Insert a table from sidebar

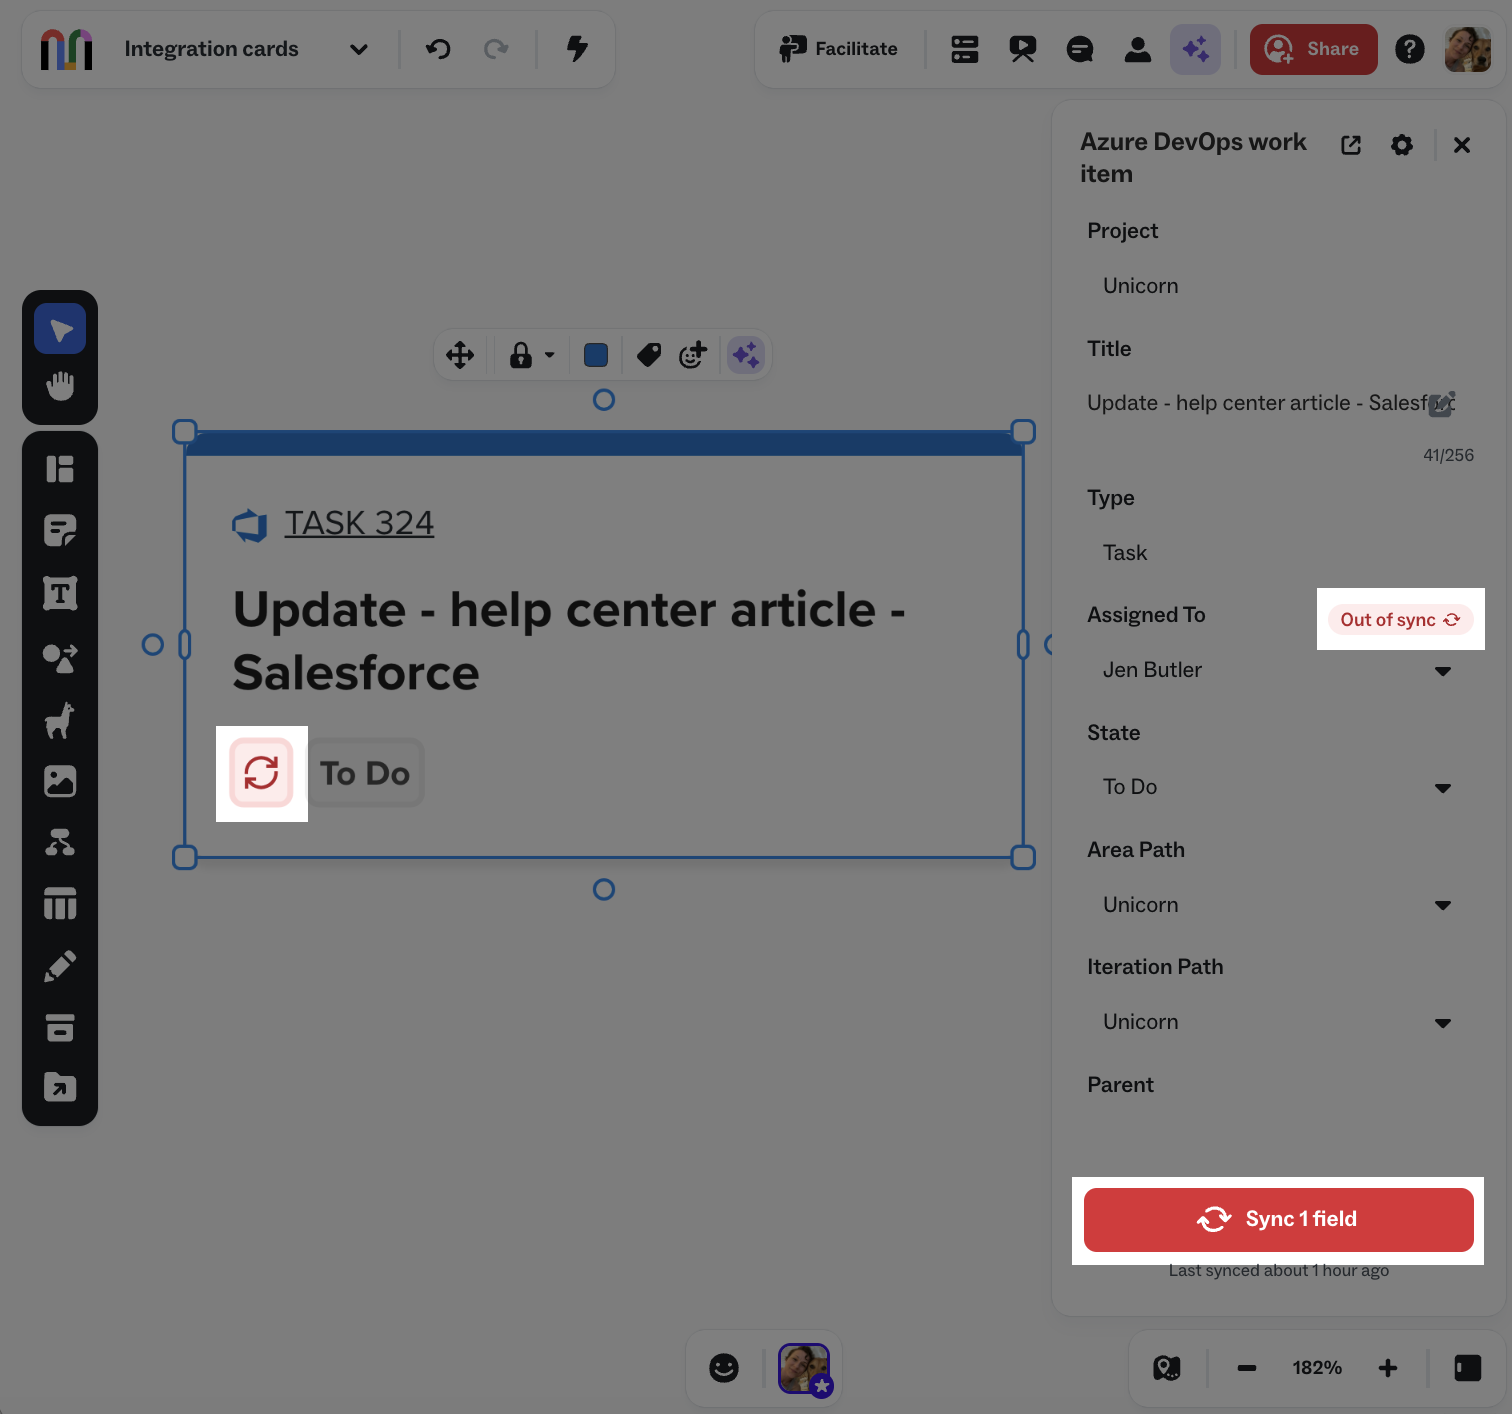(x=60, y=904)
